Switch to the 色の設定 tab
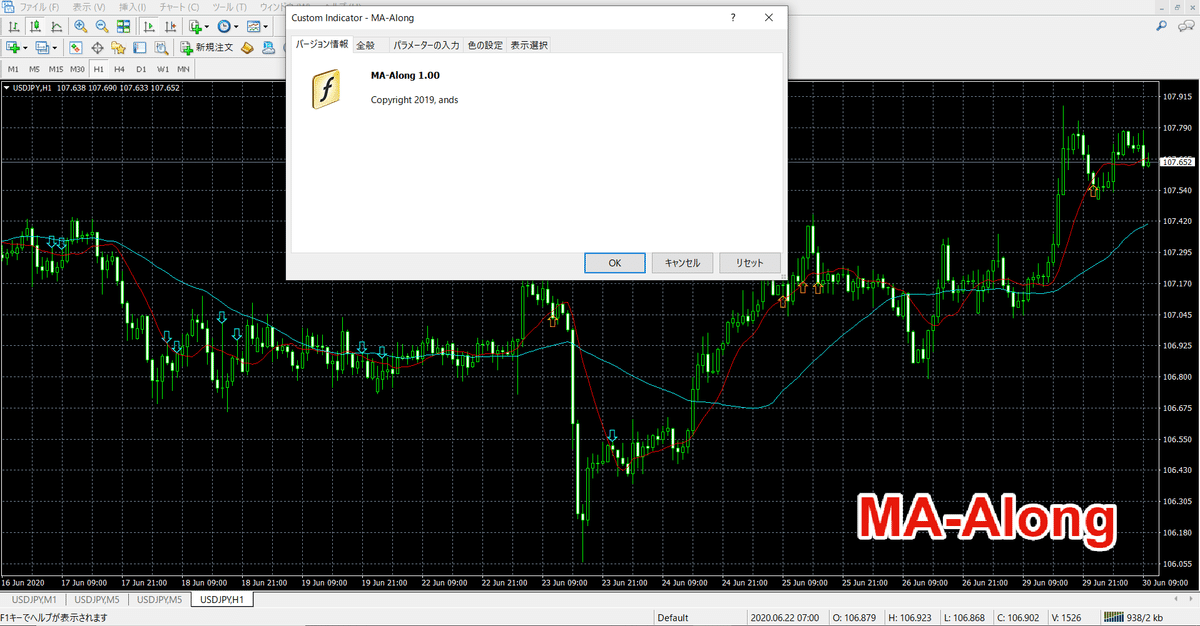 [x=485, y=45]
